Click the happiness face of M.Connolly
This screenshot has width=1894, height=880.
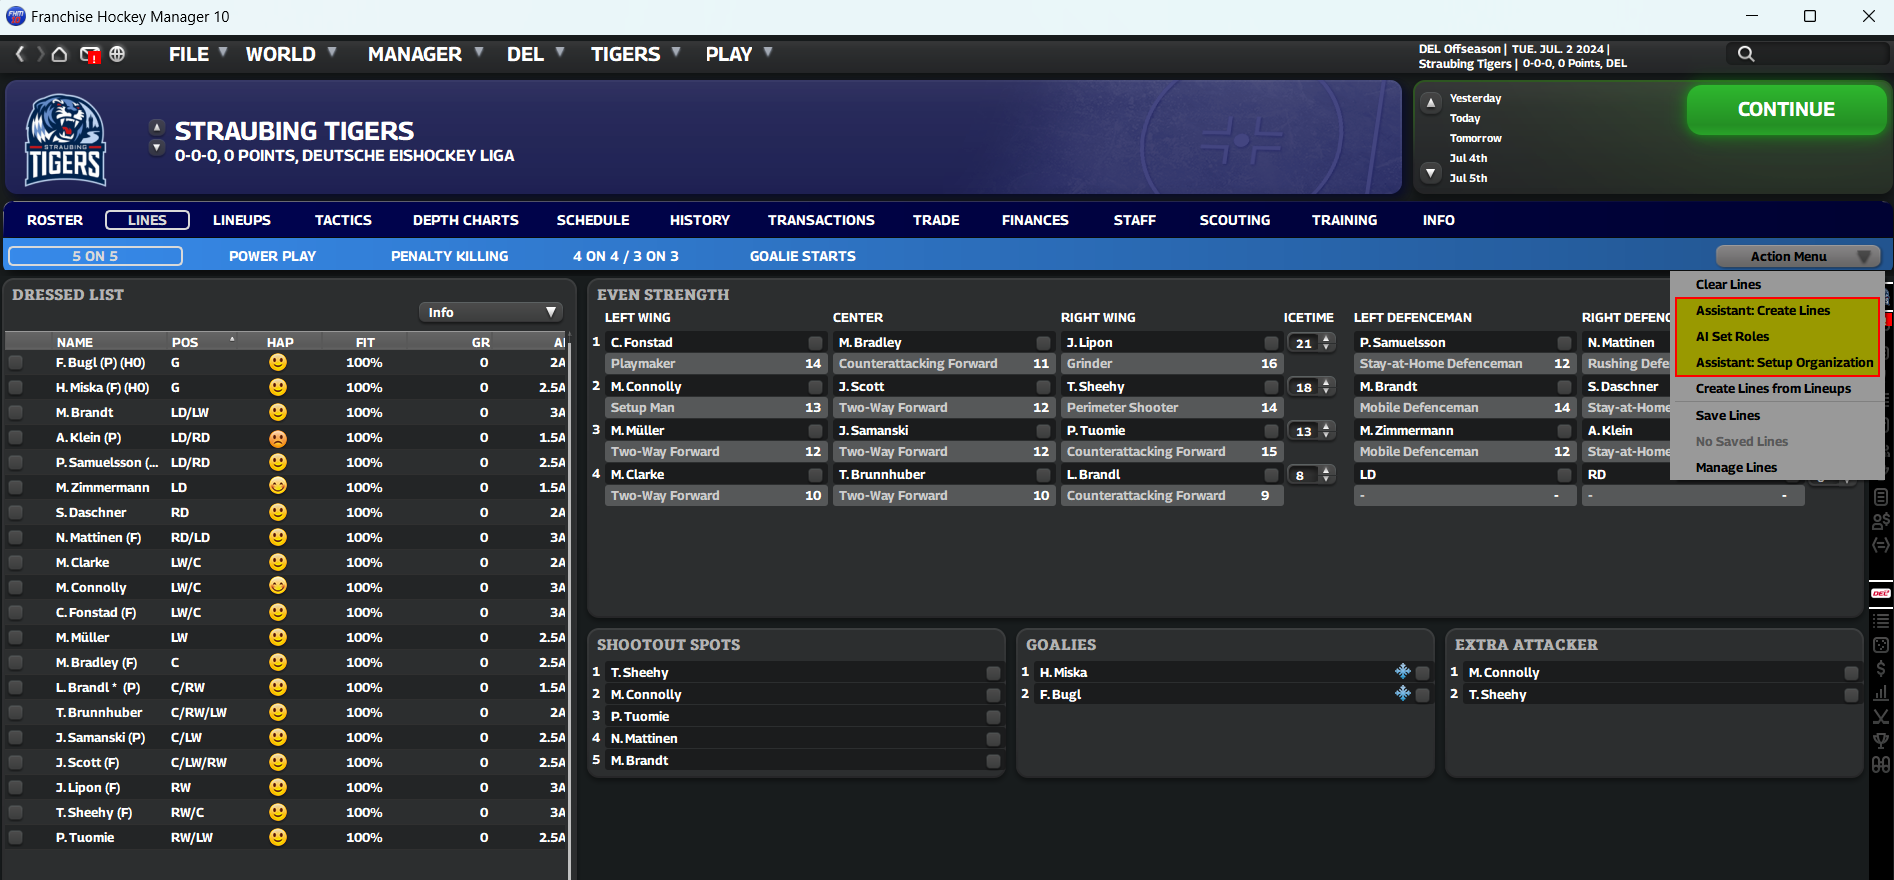[278, 587]
